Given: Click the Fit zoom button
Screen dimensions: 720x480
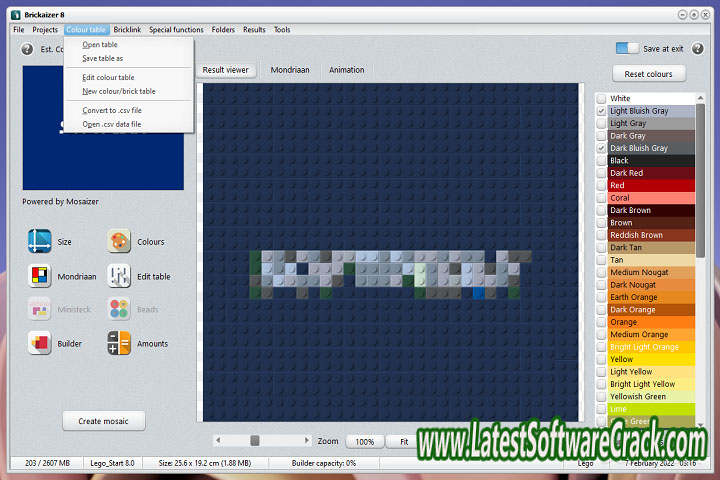Looking at the screenshot, I should 404,441.
